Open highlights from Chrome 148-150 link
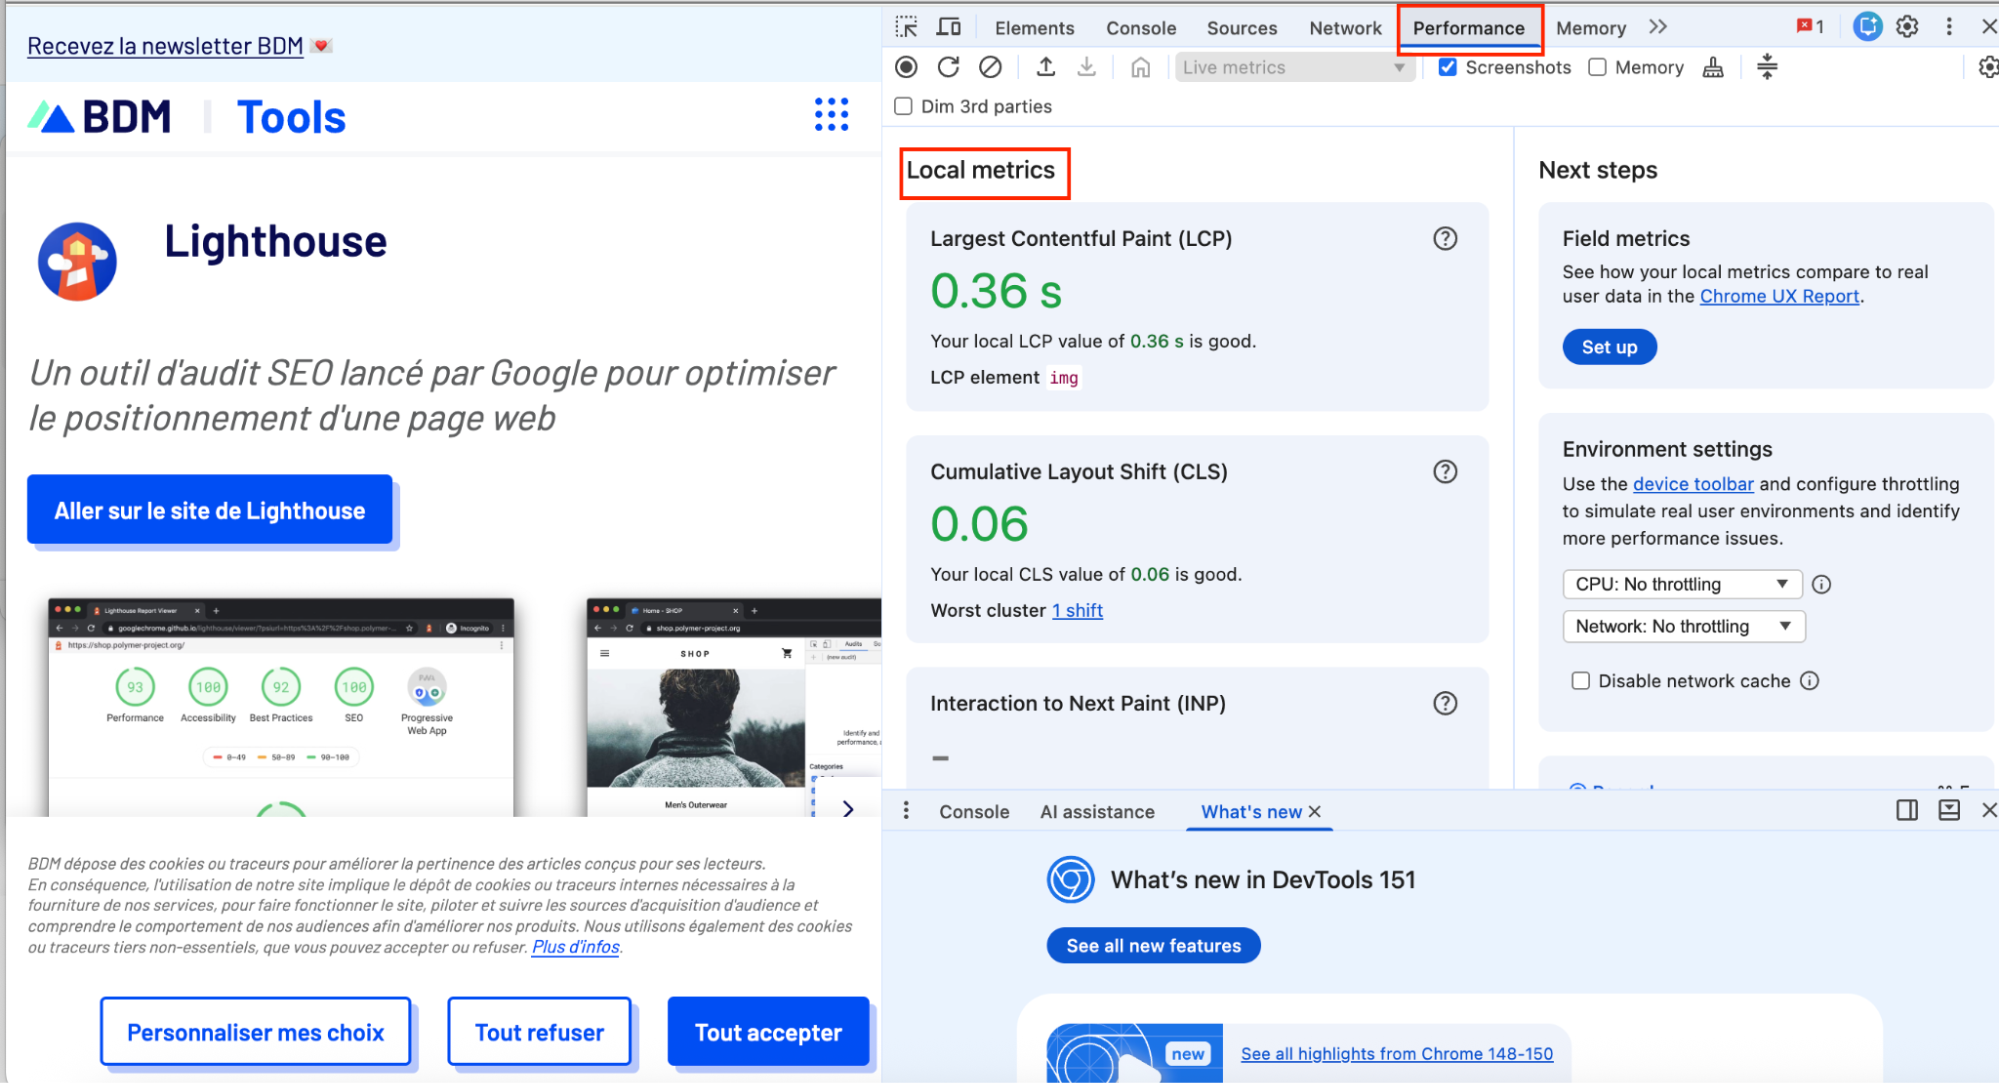 pos(1396,1053)
